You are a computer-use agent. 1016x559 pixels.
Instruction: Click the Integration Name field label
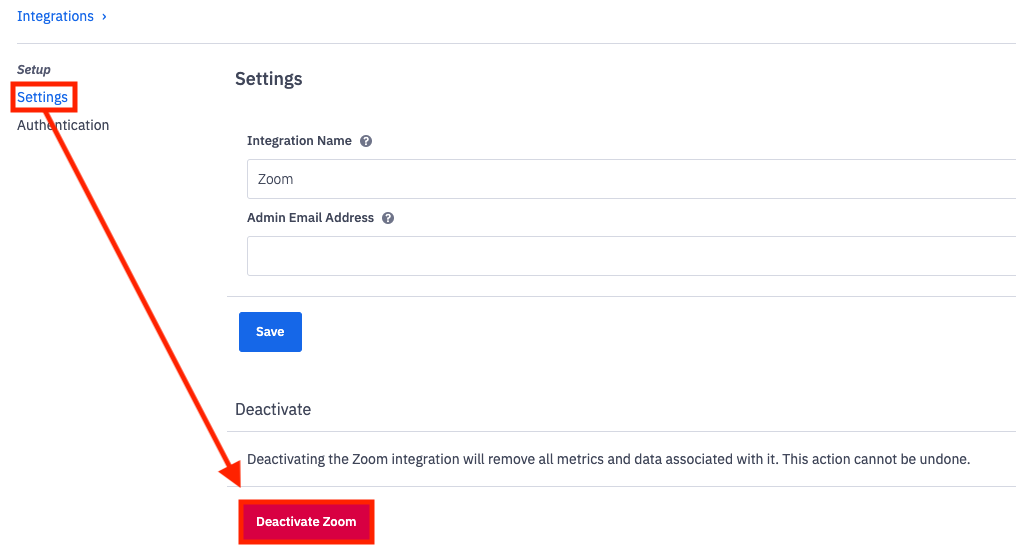pos(299,141)
